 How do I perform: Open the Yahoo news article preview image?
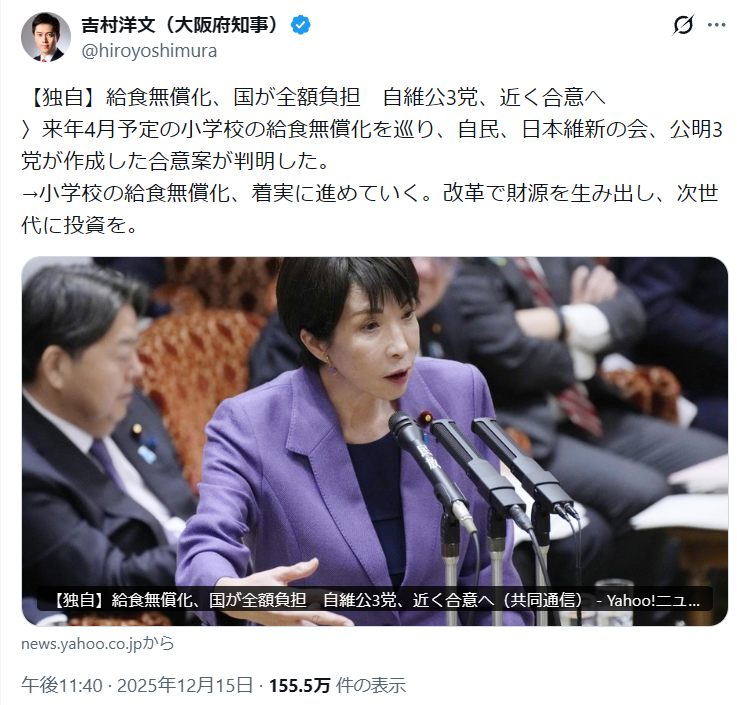point(375,441)
